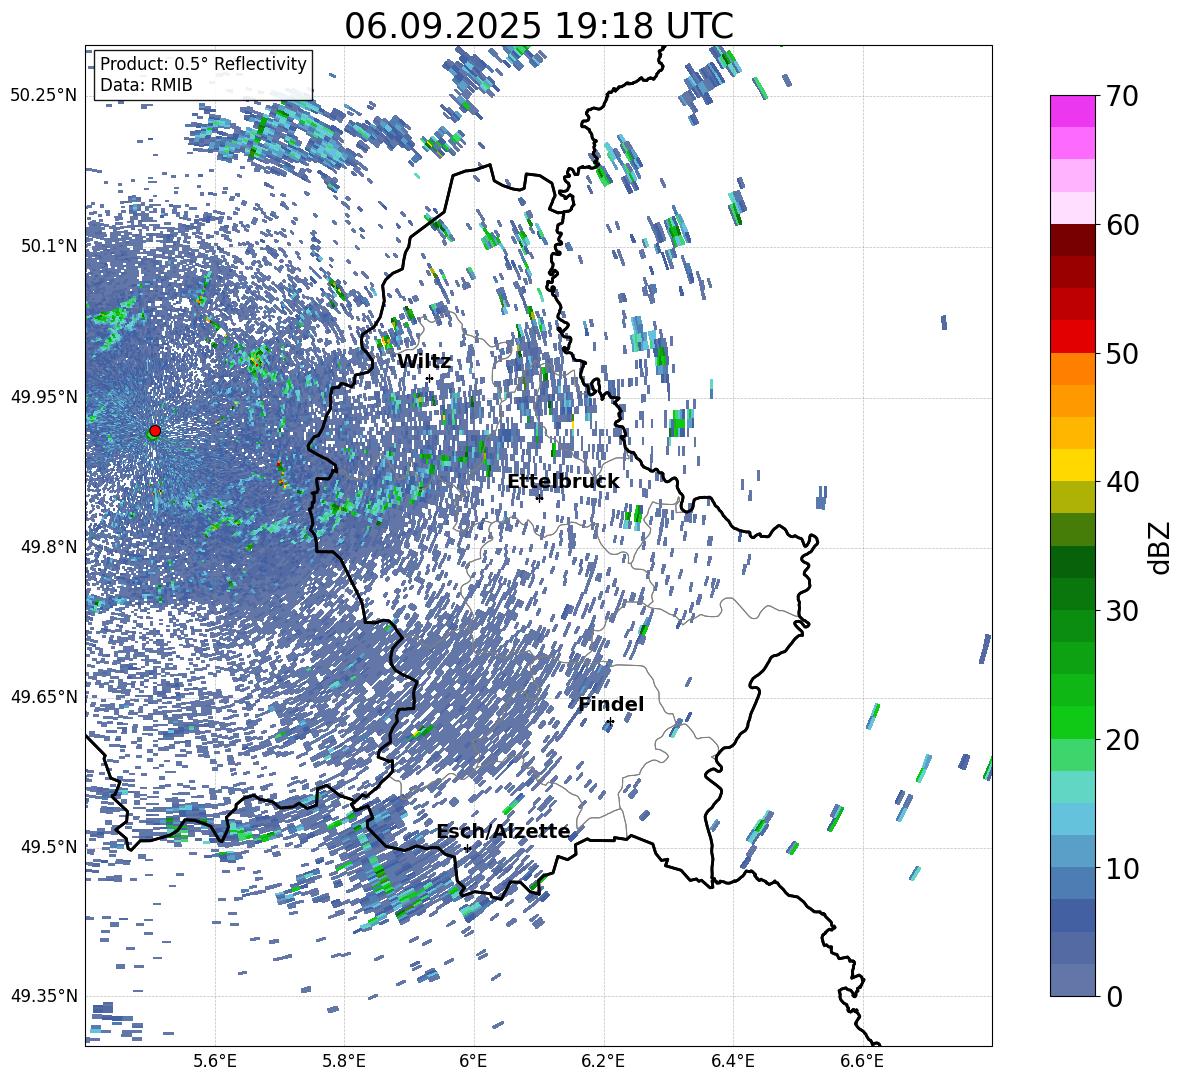Click the Wiltz station cross marker
This screenshot has width=1184, height=1081.
click(x=429, y=378)
